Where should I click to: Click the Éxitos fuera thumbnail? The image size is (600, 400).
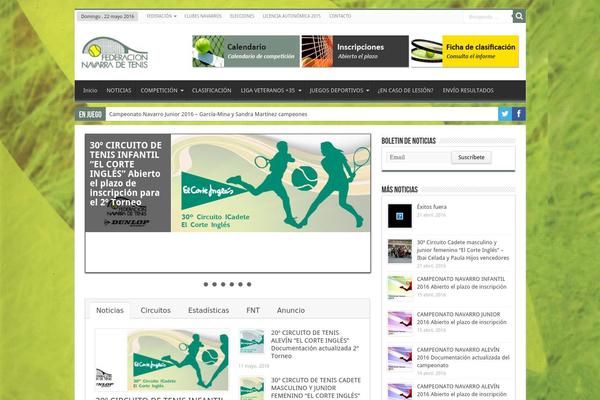(399, 216)
